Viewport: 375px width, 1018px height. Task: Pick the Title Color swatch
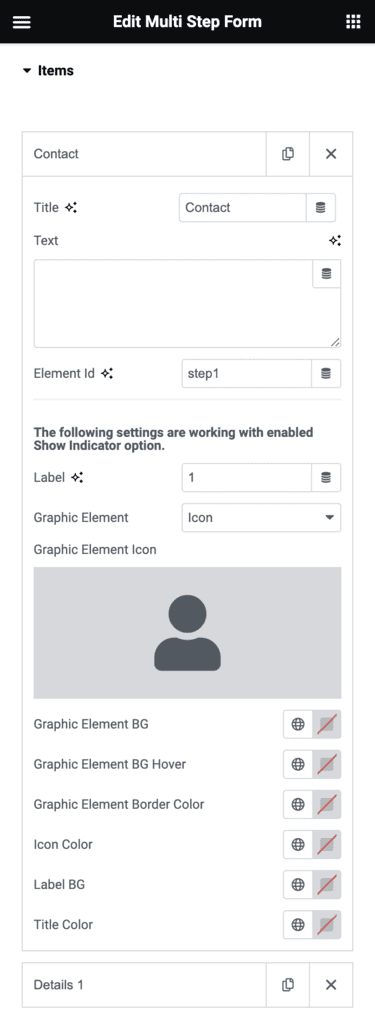326,925
